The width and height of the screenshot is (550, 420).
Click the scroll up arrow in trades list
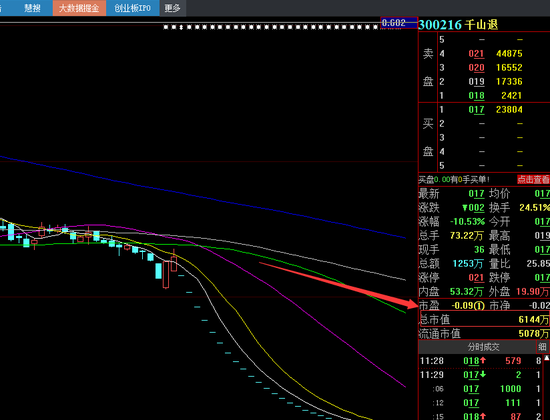click(x=546, y=358)
